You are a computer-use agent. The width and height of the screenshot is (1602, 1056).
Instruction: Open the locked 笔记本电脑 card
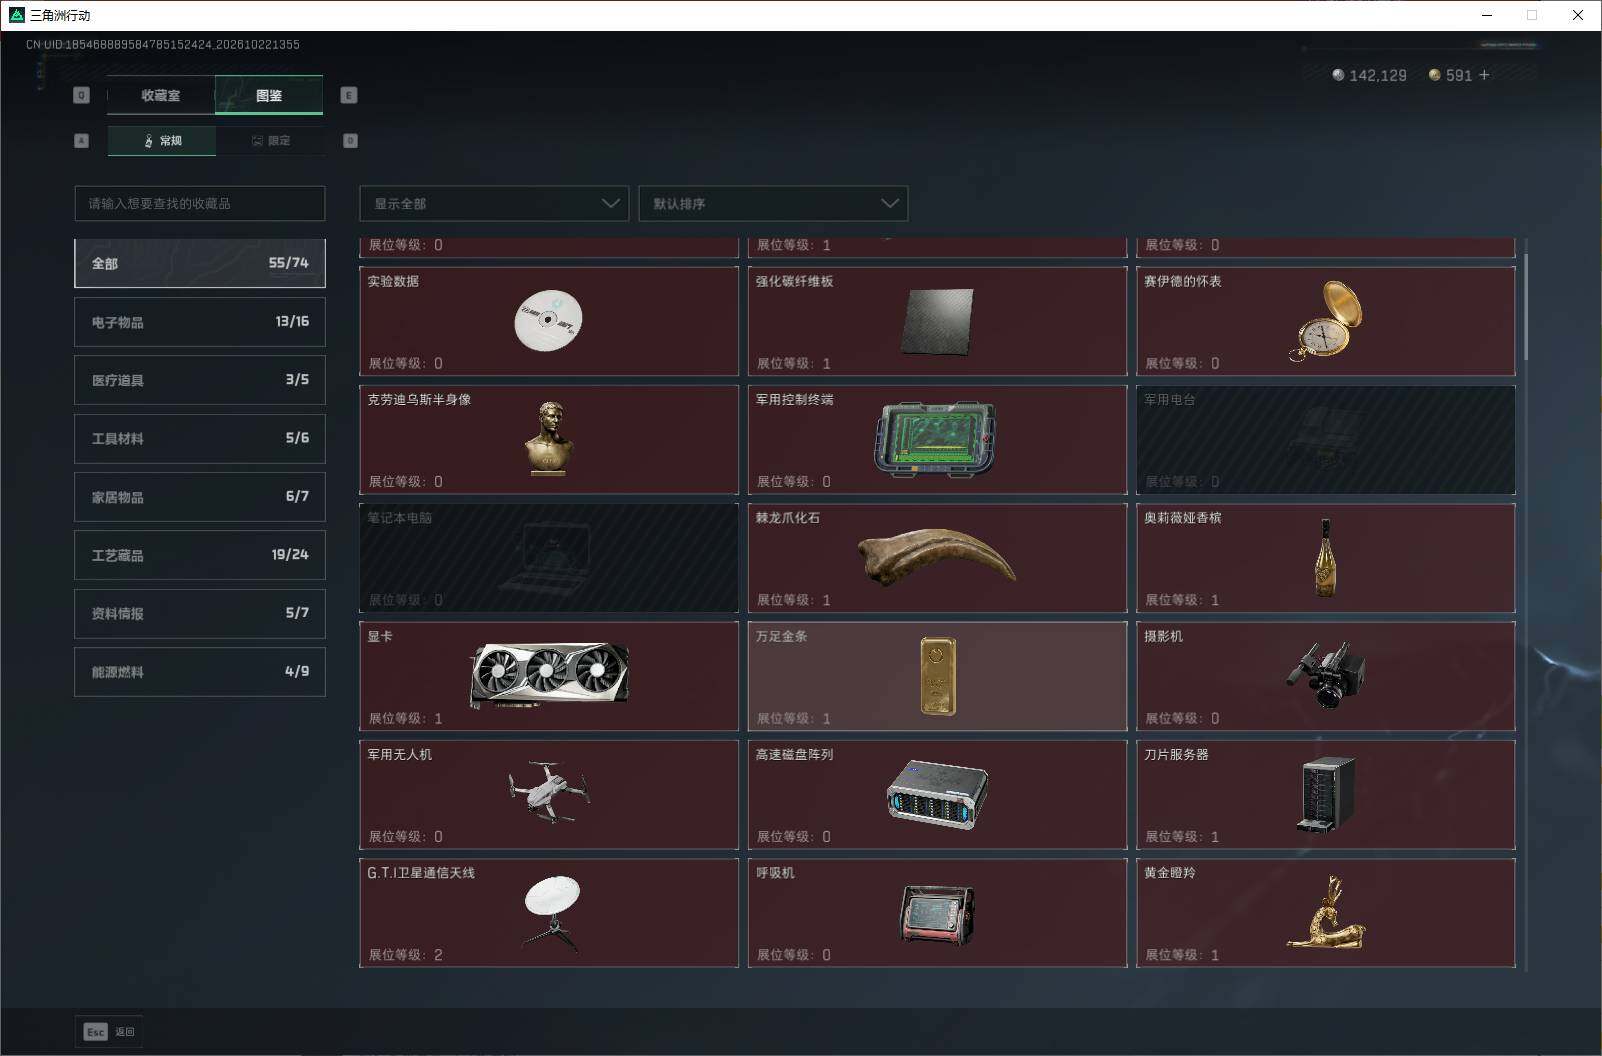point(549,558)
